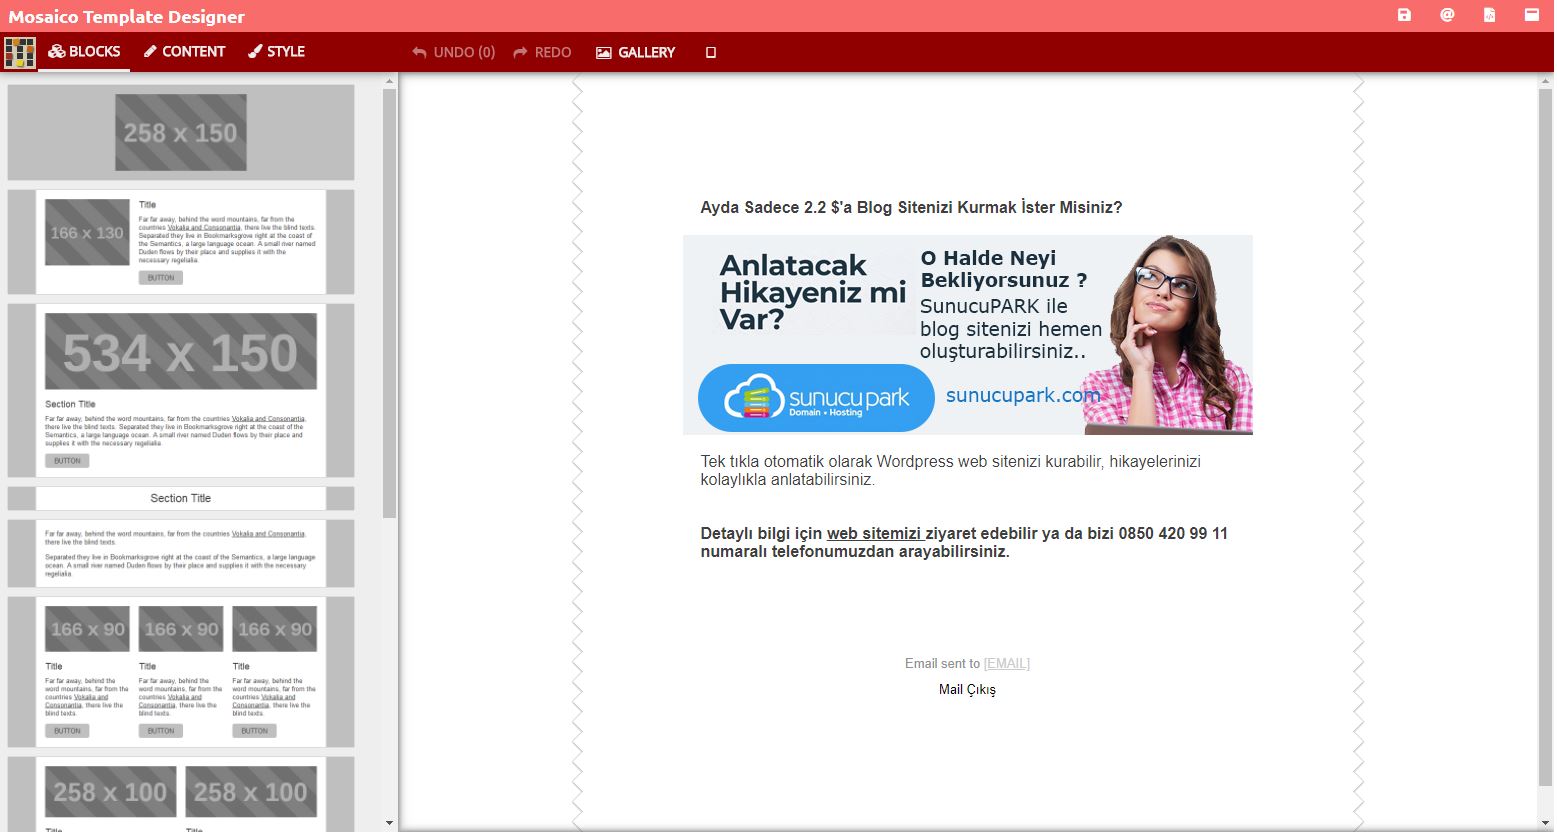Screen dimensions: 1557x833
Task: Select the Blocks tab
Action: pos(85,52)
